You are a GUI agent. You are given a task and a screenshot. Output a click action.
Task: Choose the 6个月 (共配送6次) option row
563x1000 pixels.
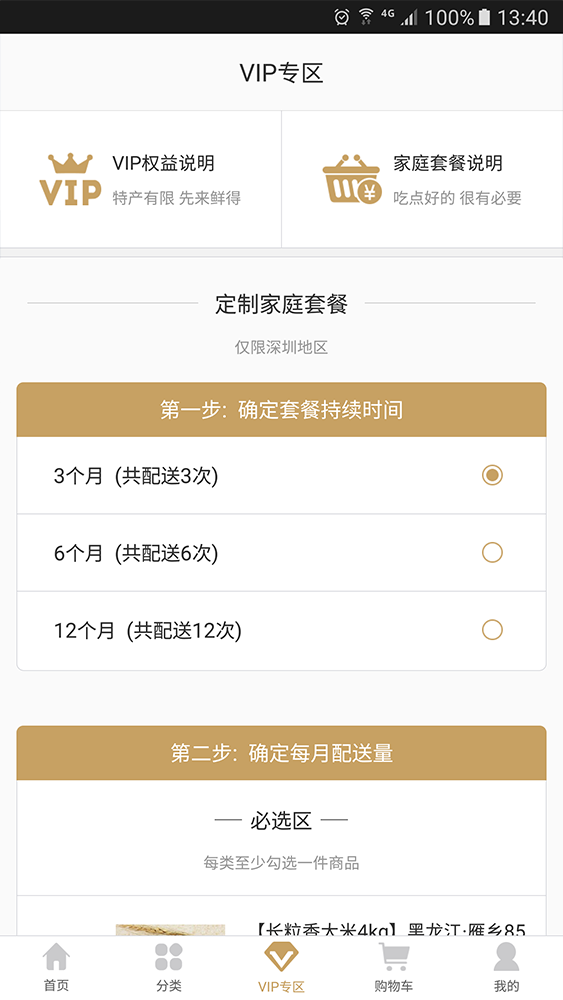click(281, 553)
